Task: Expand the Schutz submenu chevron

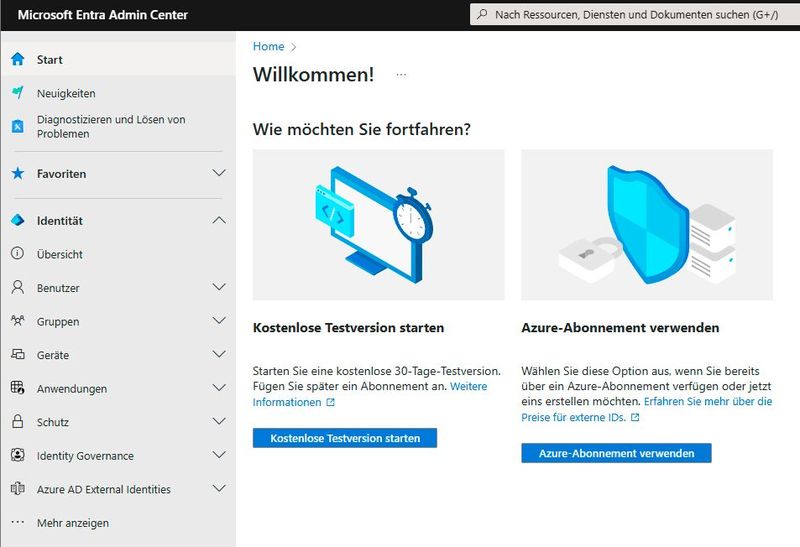Action: coord(219,421)
